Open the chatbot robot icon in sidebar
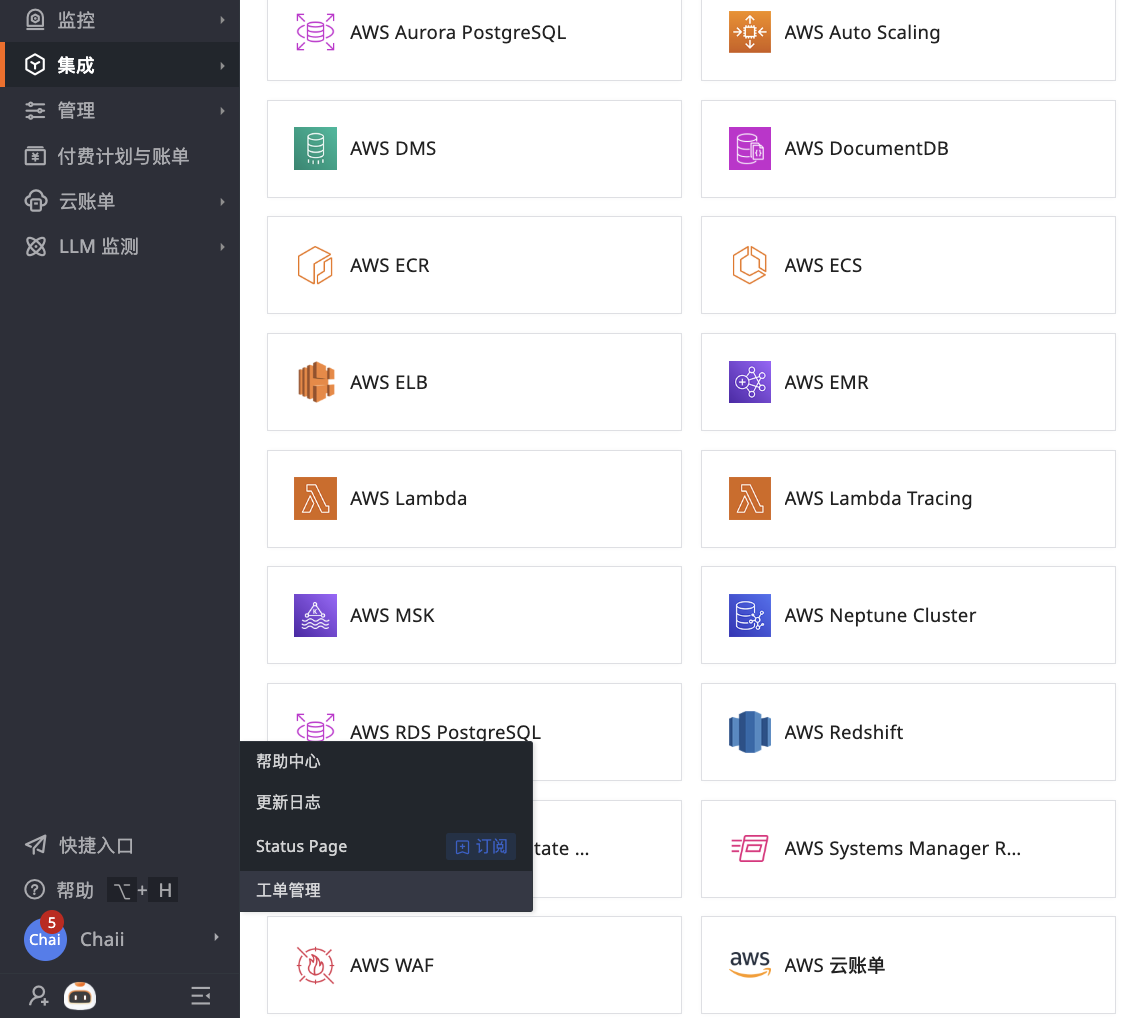 pos(80,995)
